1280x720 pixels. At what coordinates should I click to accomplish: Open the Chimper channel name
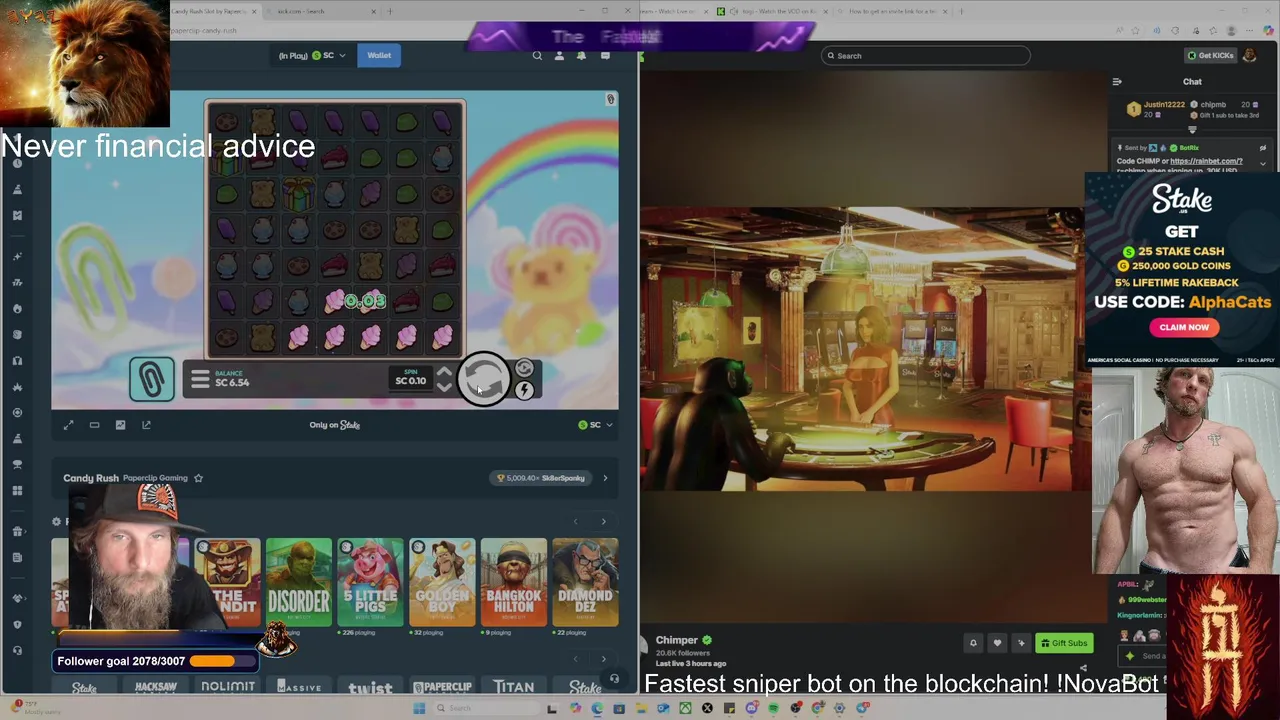point(677,640)
